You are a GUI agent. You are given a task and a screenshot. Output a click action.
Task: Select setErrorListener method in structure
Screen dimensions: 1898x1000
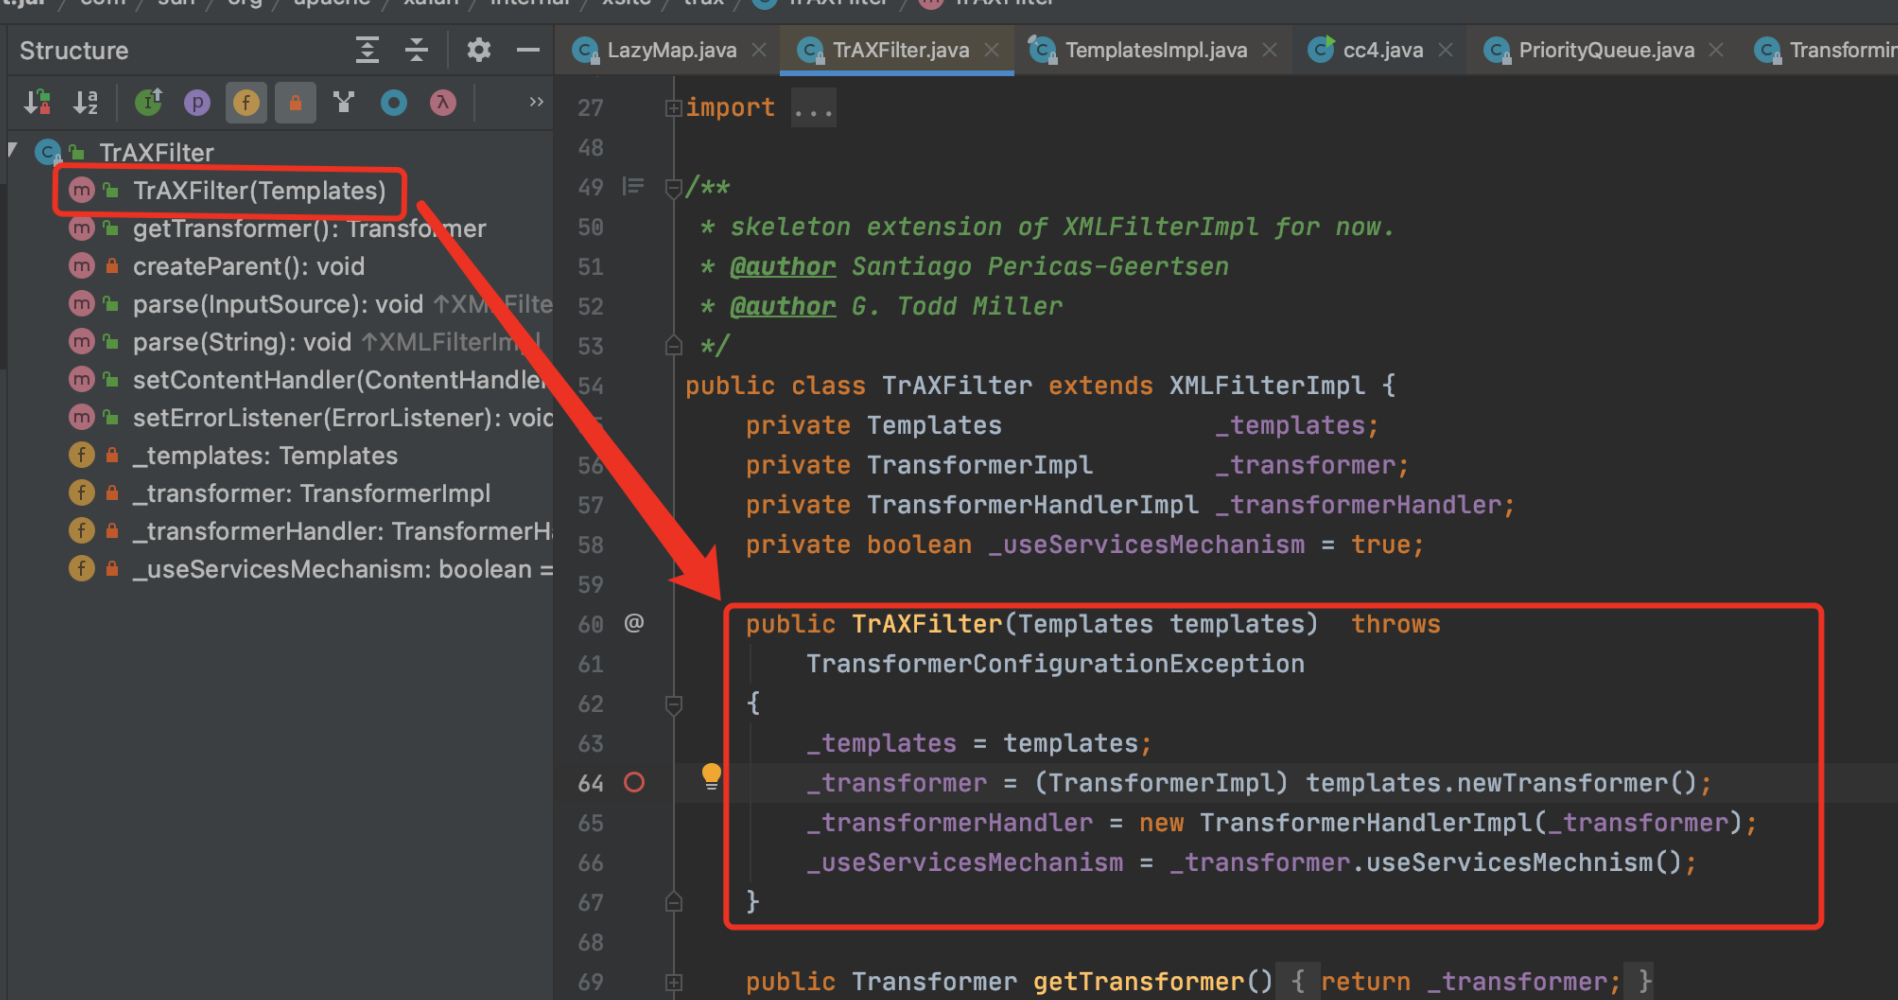click(342, 418)
